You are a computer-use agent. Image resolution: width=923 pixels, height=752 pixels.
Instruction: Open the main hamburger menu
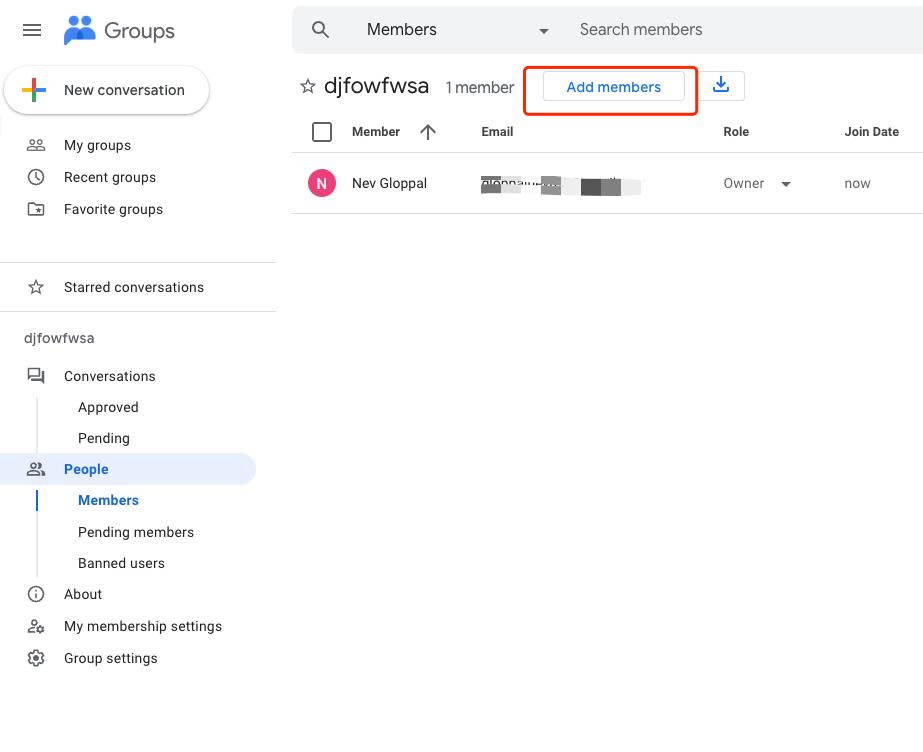(32, 30)
